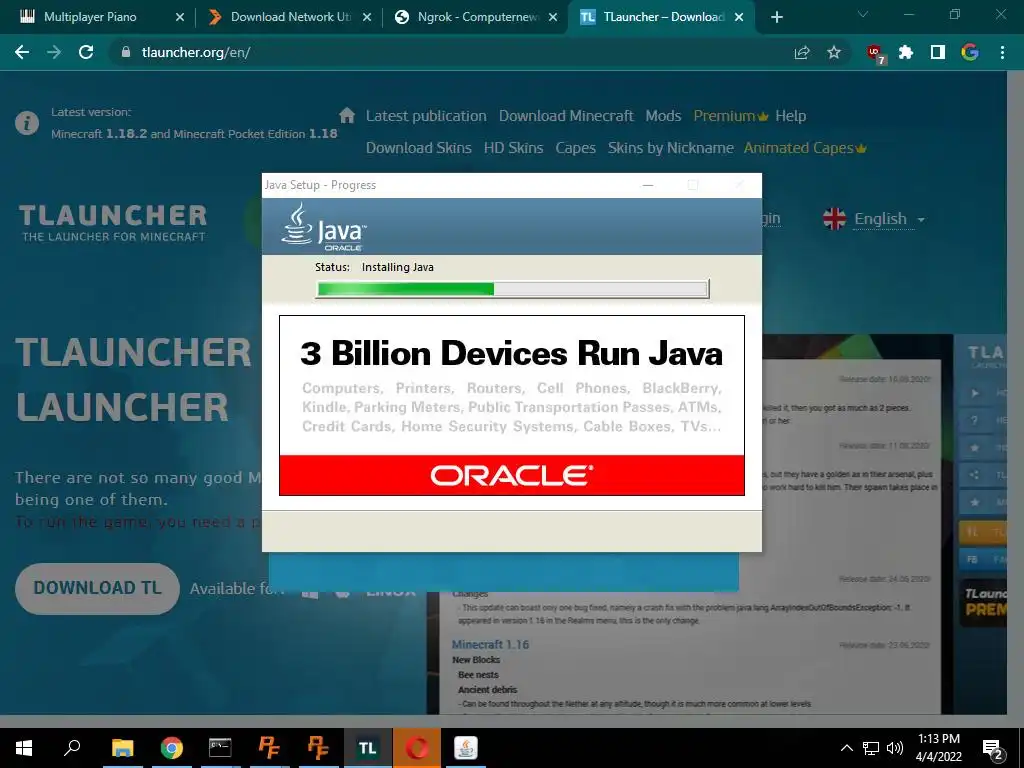Click the Java logo in setup header
The height and width of the screenshot is (768, 1024).
324,227
